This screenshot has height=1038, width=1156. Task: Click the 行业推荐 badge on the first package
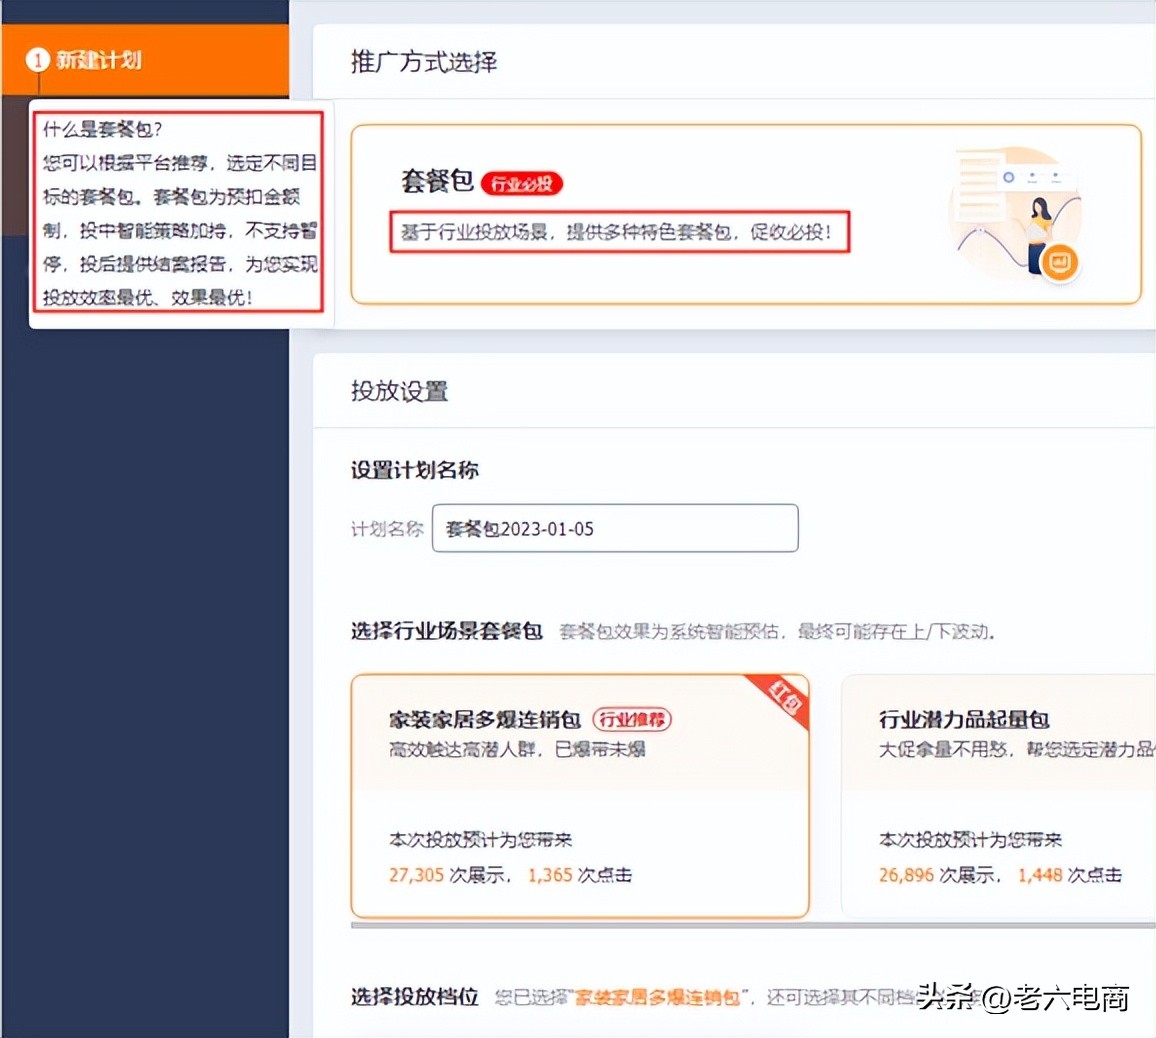point(633,720)
